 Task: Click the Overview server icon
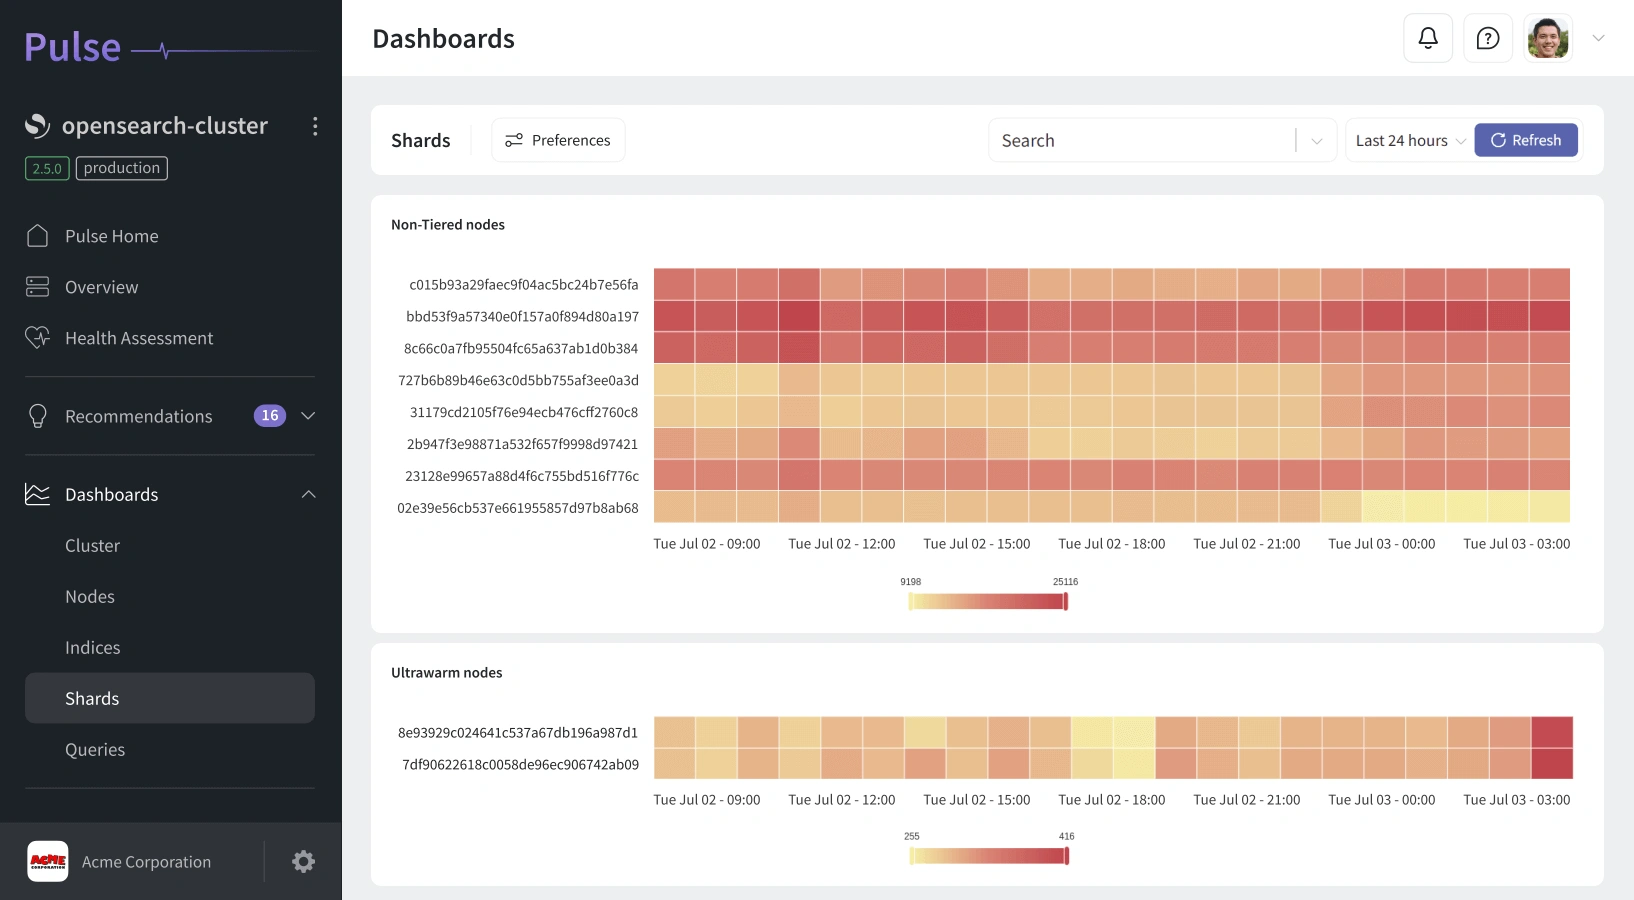38,287
